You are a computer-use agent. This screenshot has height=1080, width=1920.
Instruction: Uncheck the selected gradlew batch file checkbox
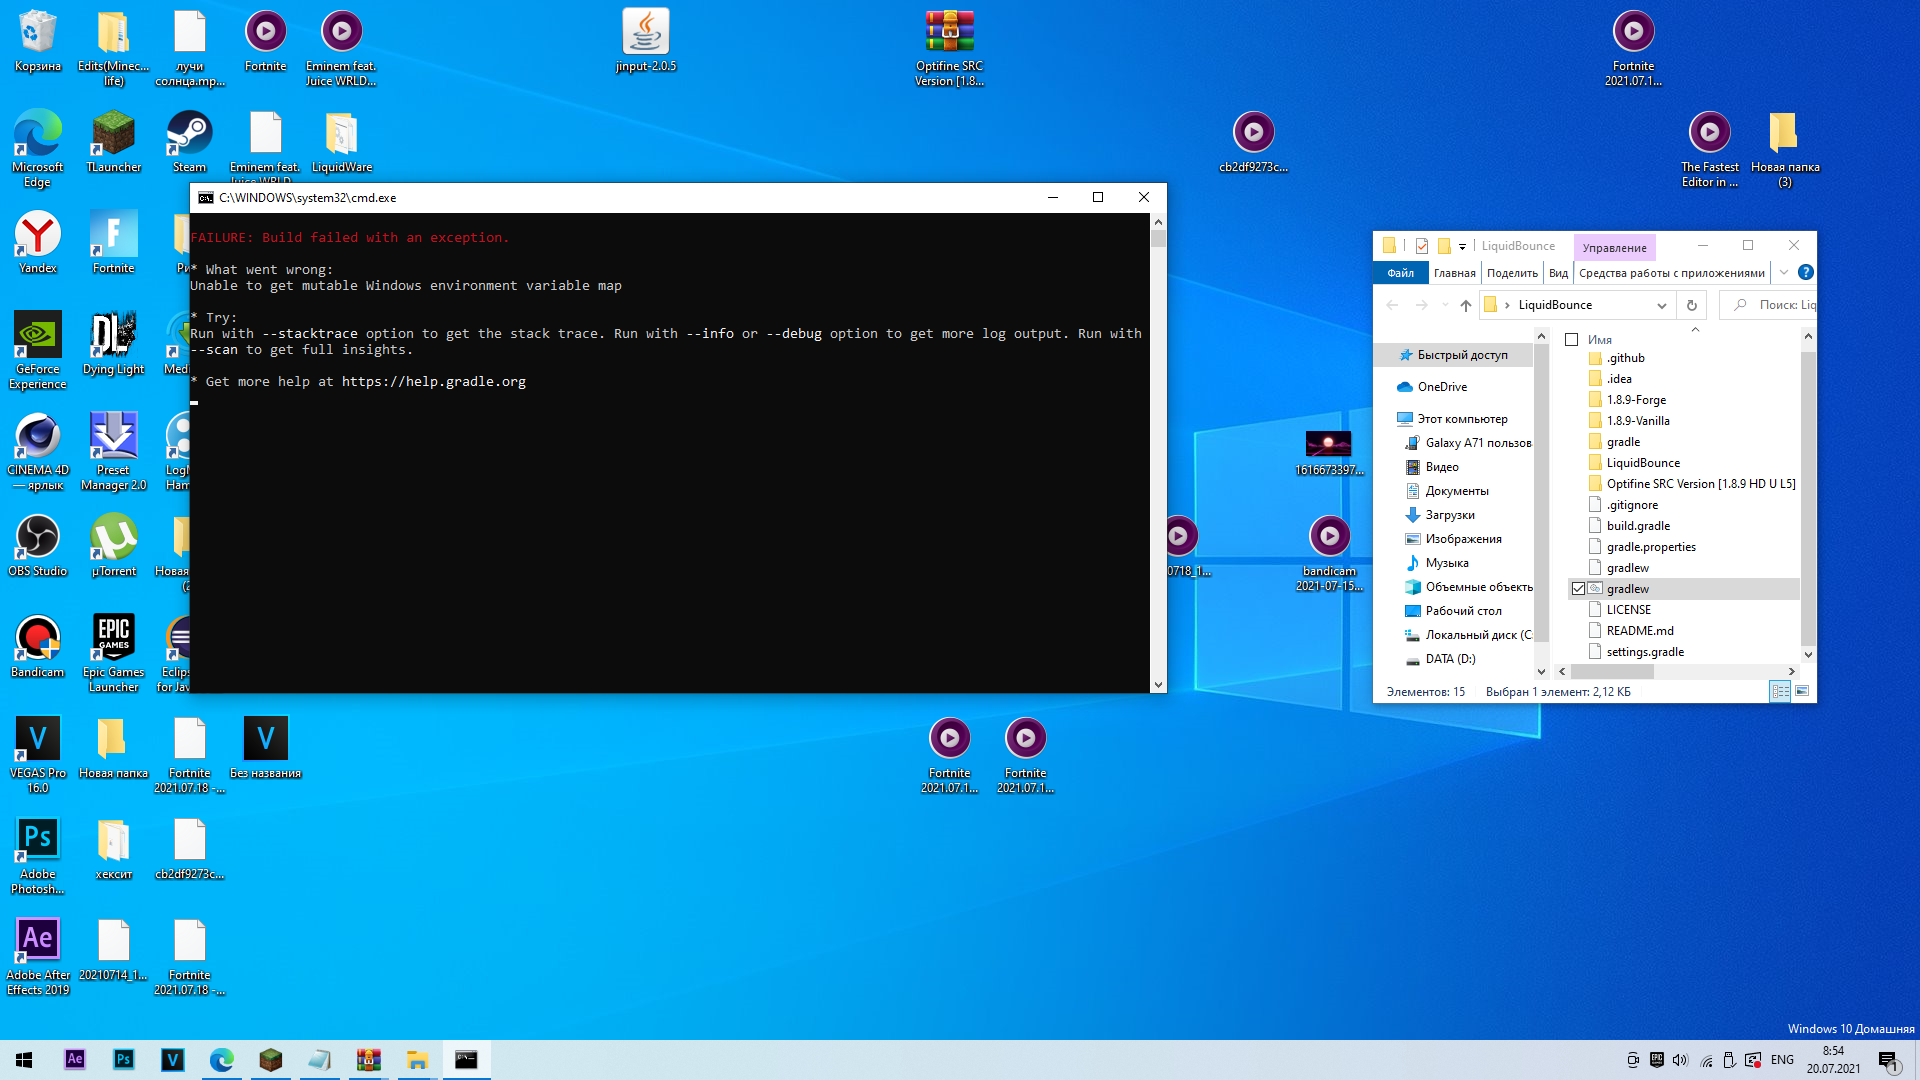[1578, 589]
